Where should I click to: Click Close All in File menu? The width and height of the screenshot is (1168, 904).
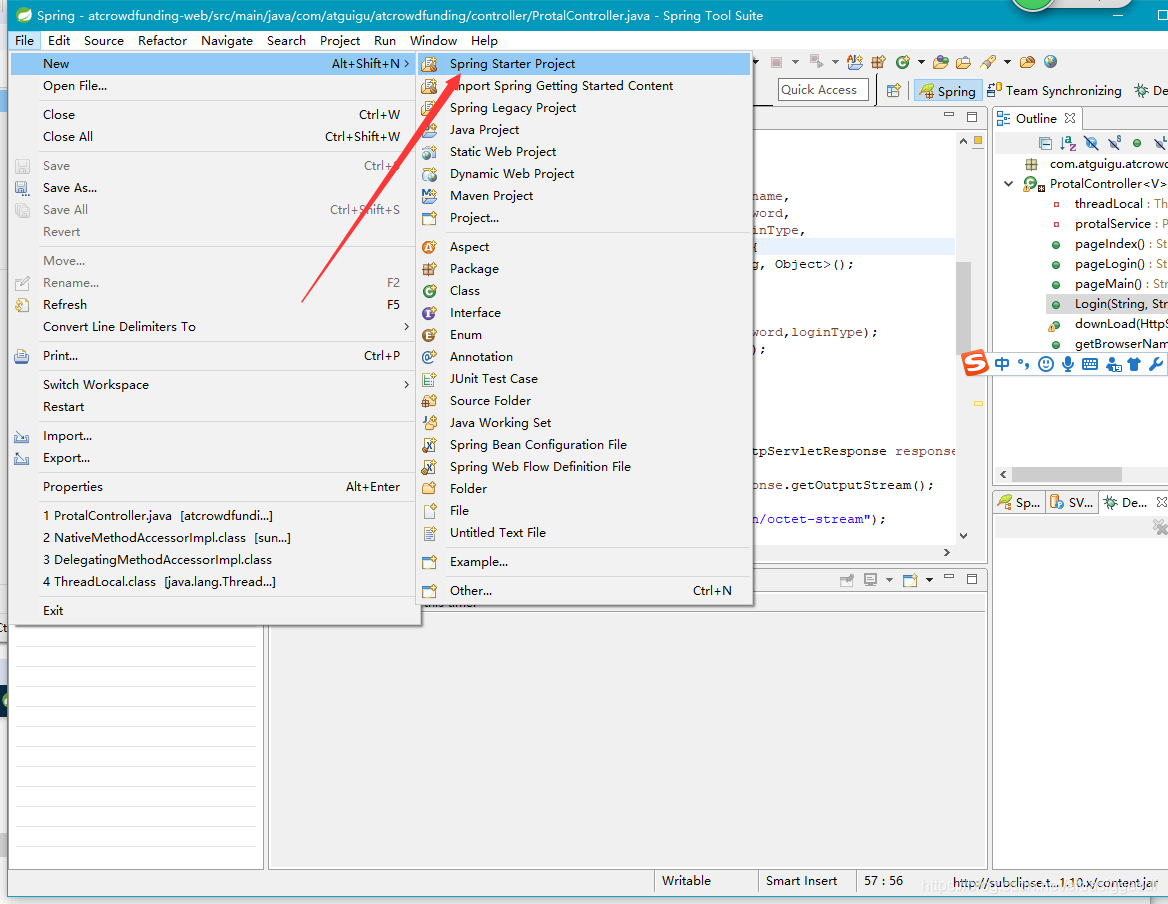point(212,137)
